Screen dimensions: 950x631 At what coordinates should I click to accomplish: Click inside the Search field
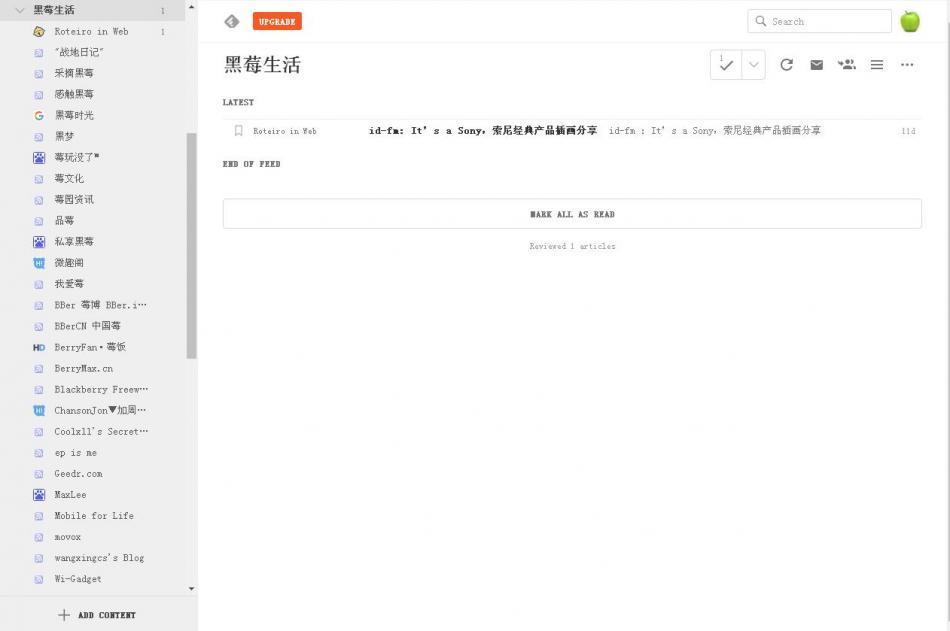(820, 20)
